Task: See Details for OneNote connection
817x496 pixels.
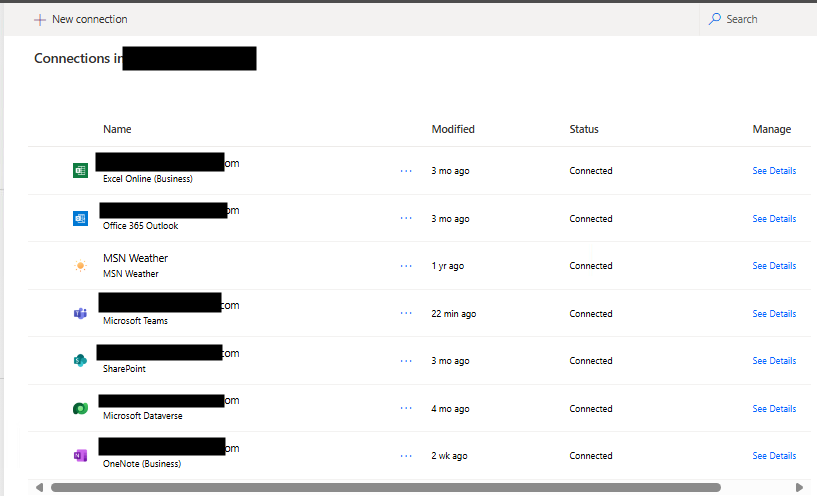Action: [x=774, y=456]
